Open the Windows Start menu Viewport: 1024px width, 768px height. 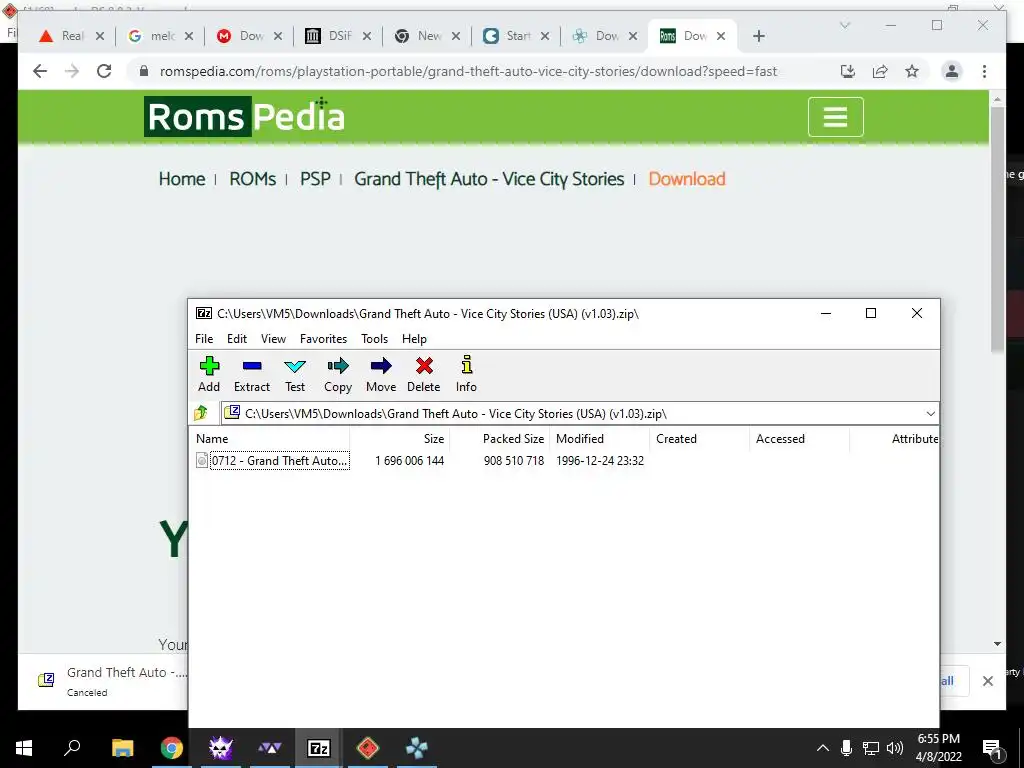(24, 748)
